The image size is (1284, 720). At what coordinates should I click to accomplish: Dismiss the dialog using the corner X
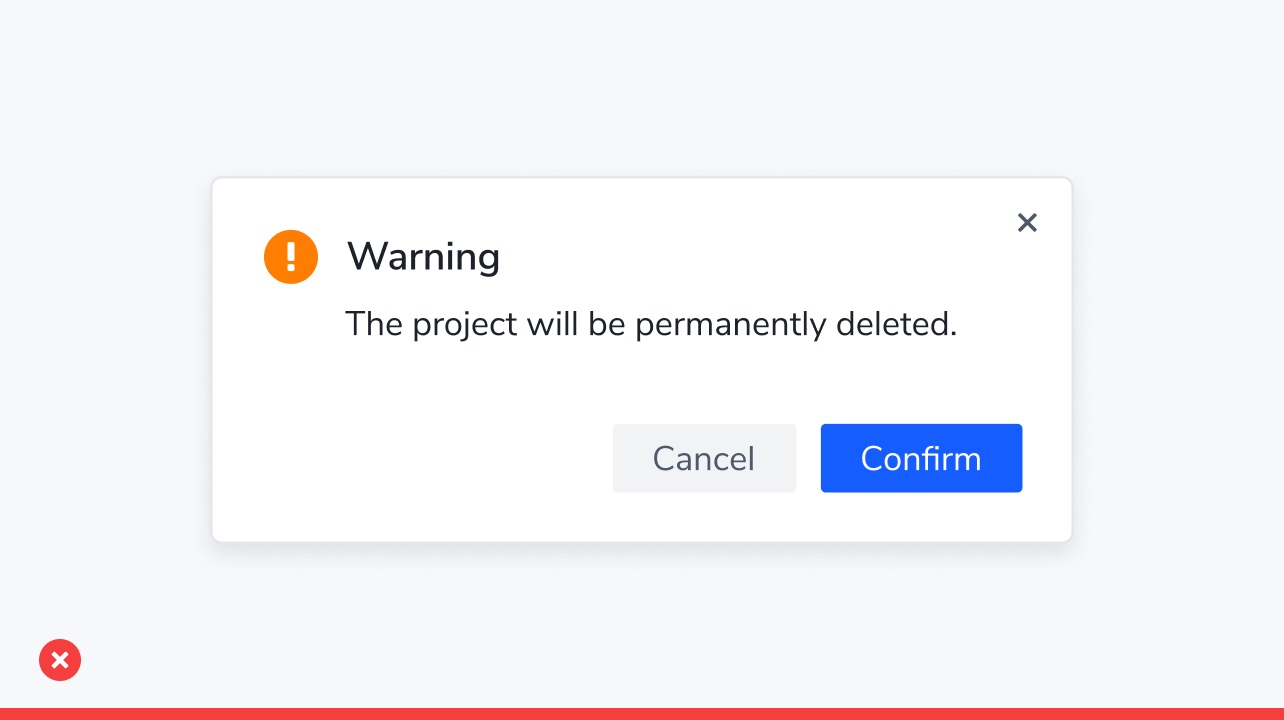(1027, 223)
